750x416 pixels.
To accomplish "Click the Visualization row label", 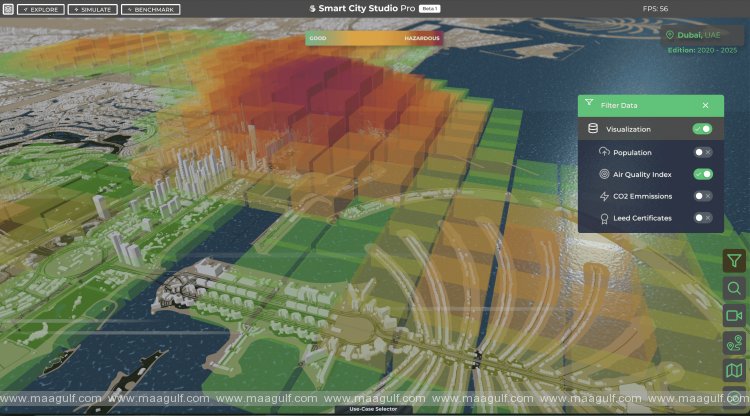I will click(628, 129).
